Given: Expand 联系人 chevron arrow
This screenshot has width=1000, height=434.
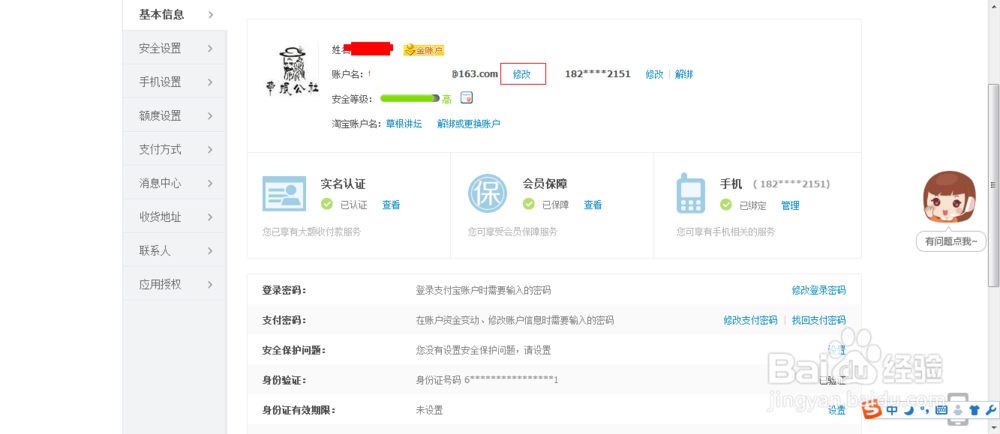Looking at the screenshot, I should pos(210,251).
